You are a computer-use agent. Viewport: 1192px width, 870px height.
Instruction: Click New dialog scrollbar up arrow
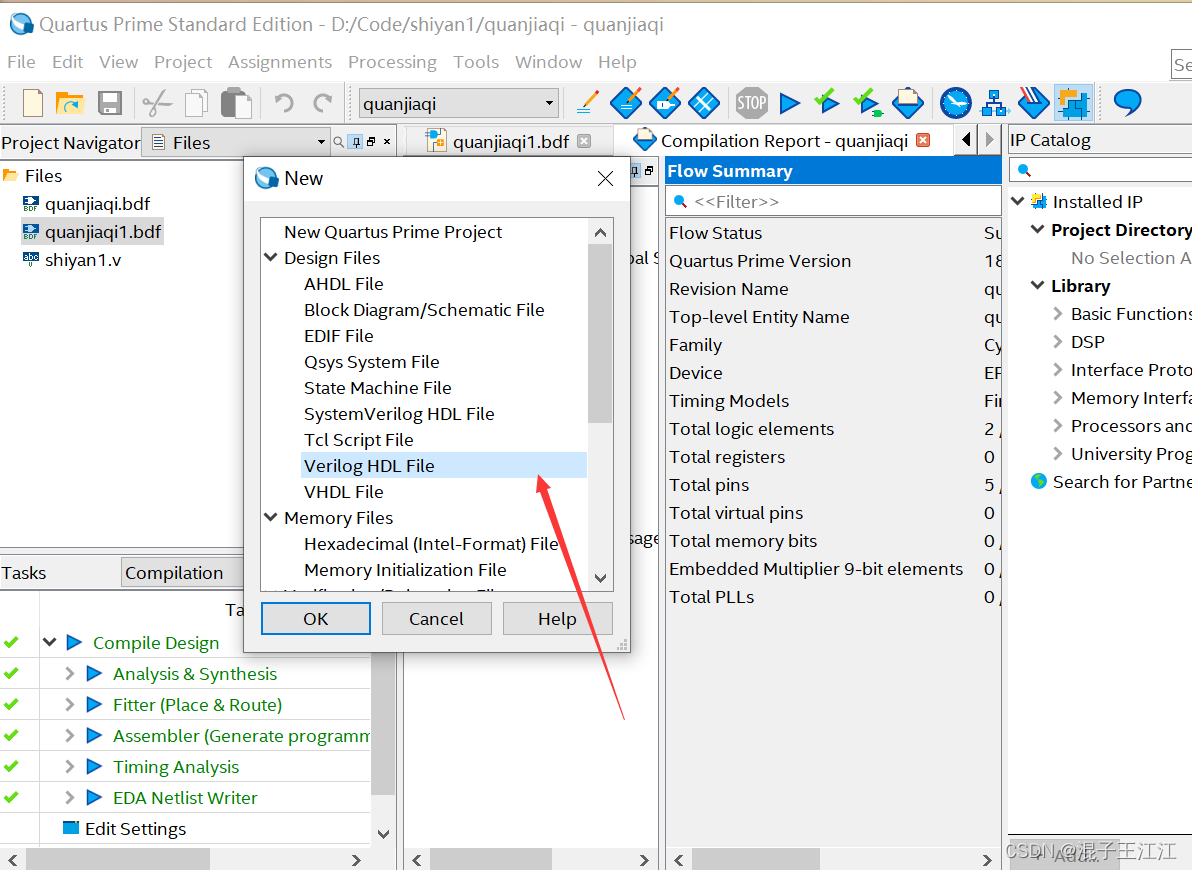pyautogui.click(x=601, y=232)
